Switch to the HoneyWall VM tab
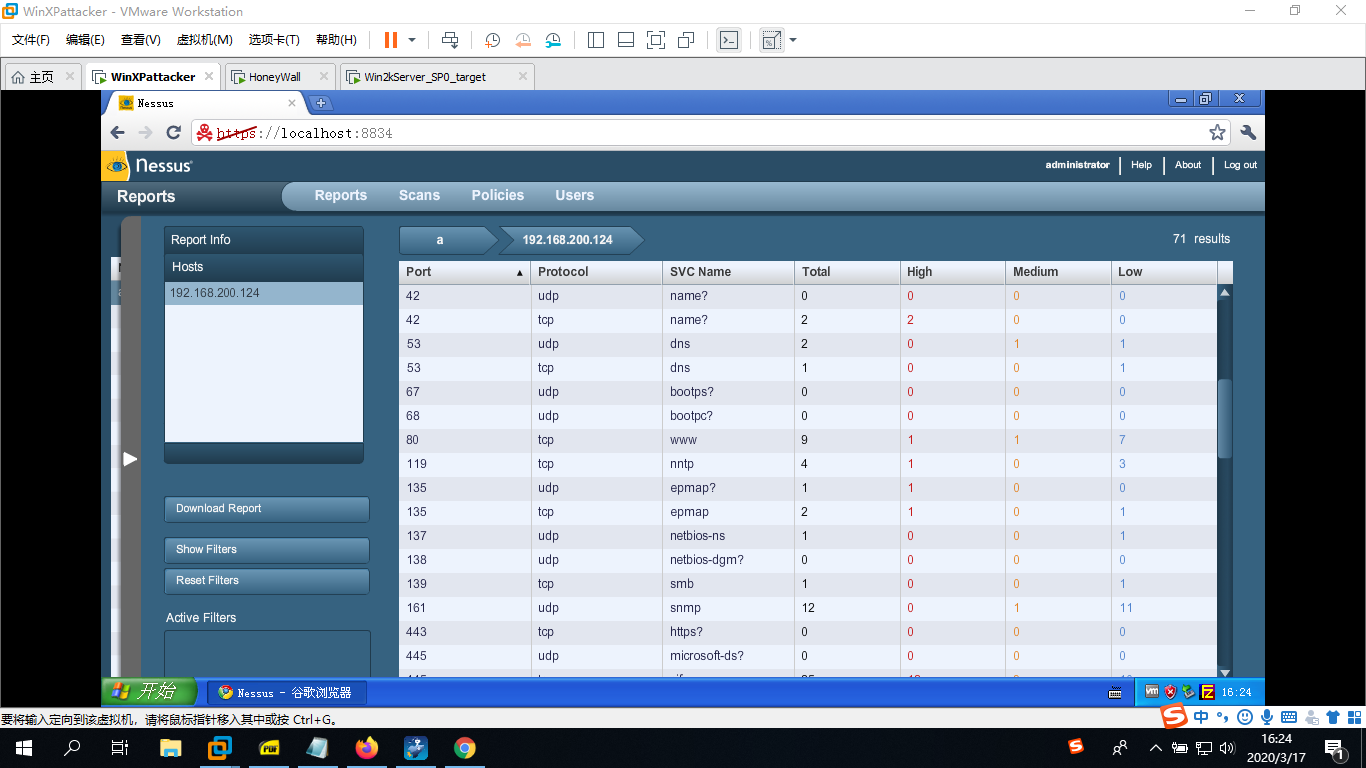This screenshot has width=1366, height=768. click(x=274, y=77)
